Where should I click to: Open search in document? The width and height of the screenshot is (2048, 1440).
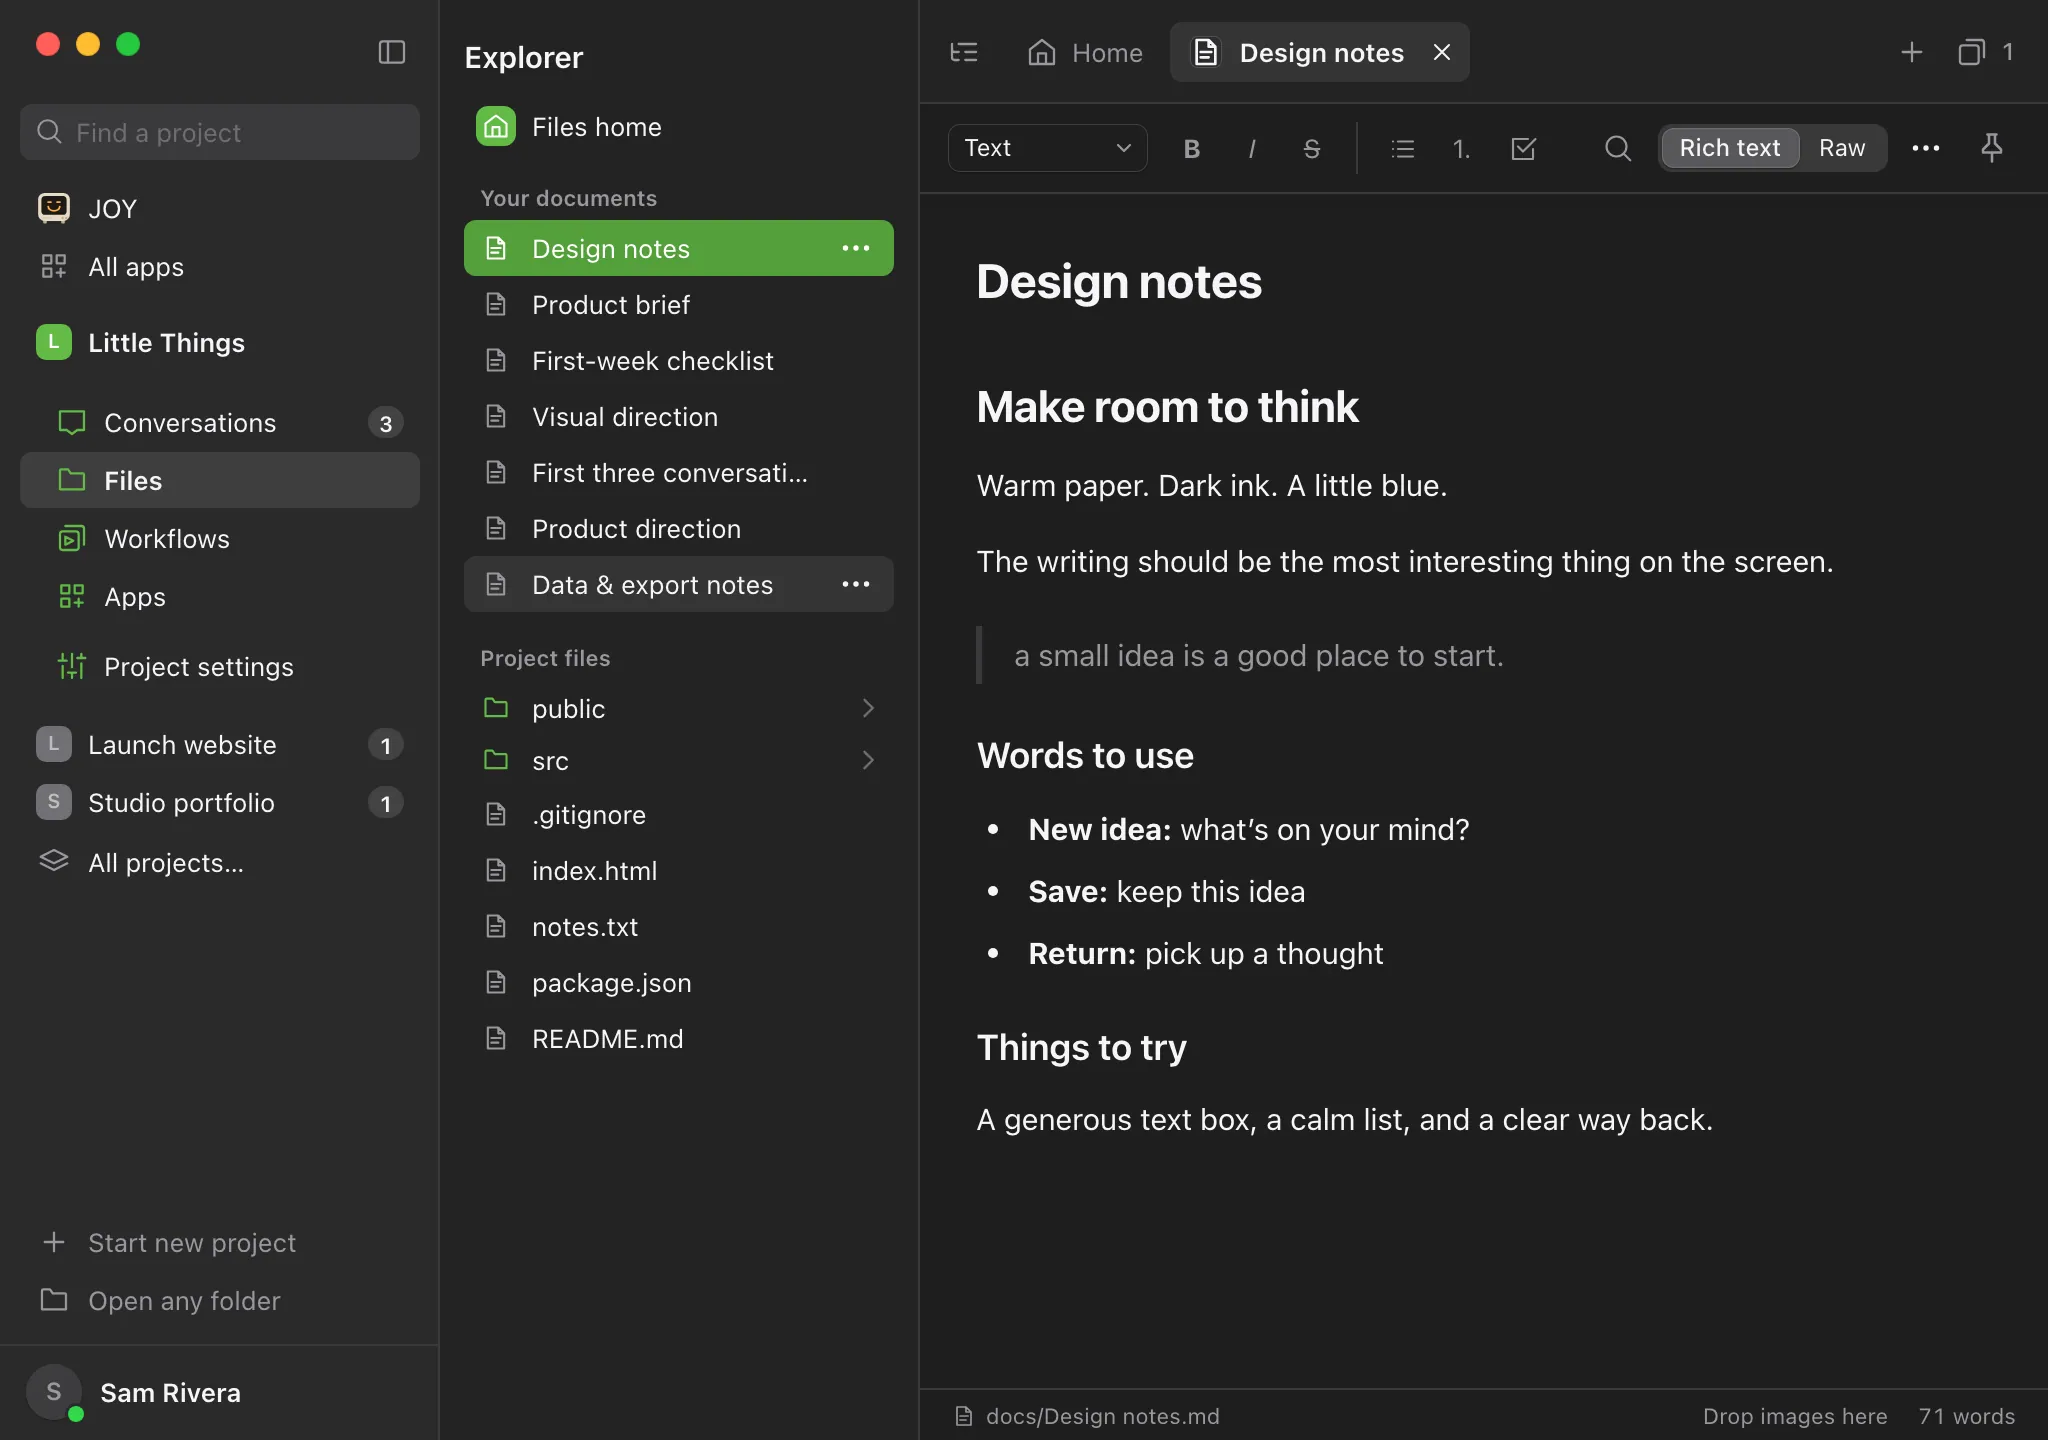[1617, 149]
